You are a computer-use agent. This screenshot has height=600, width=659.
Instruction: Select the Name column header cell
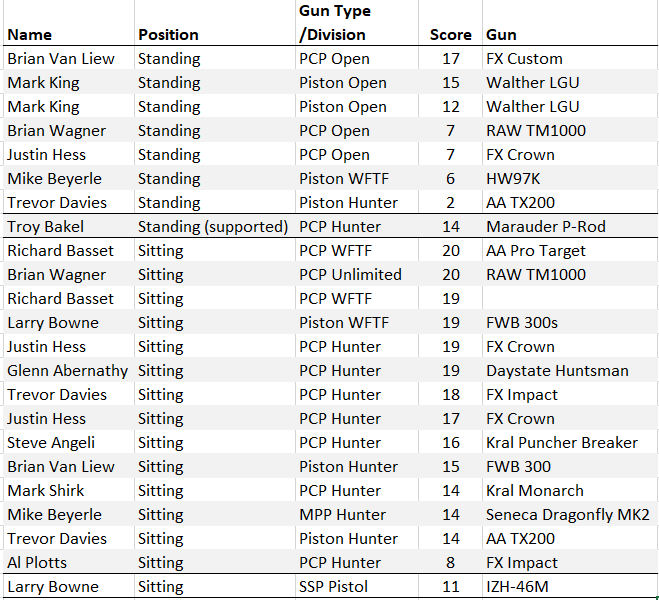pos(69,23)
